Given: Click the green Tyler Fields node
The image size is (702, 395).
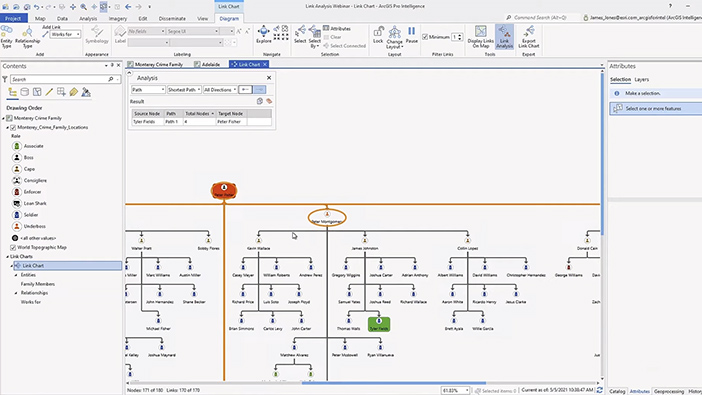Looking at the screenshot, I should coord(379,324).
